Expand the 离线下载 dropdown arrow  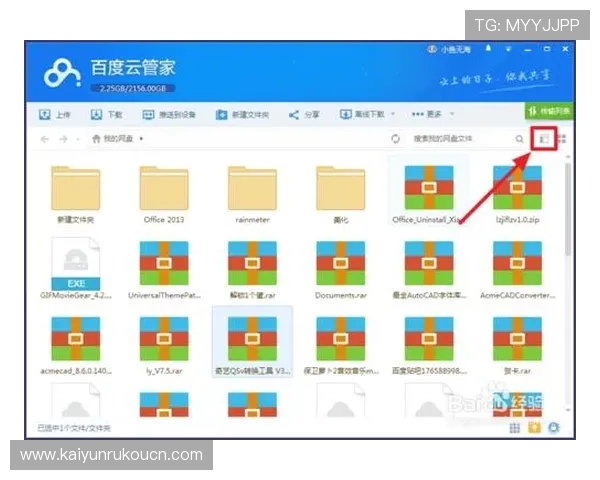393,114
